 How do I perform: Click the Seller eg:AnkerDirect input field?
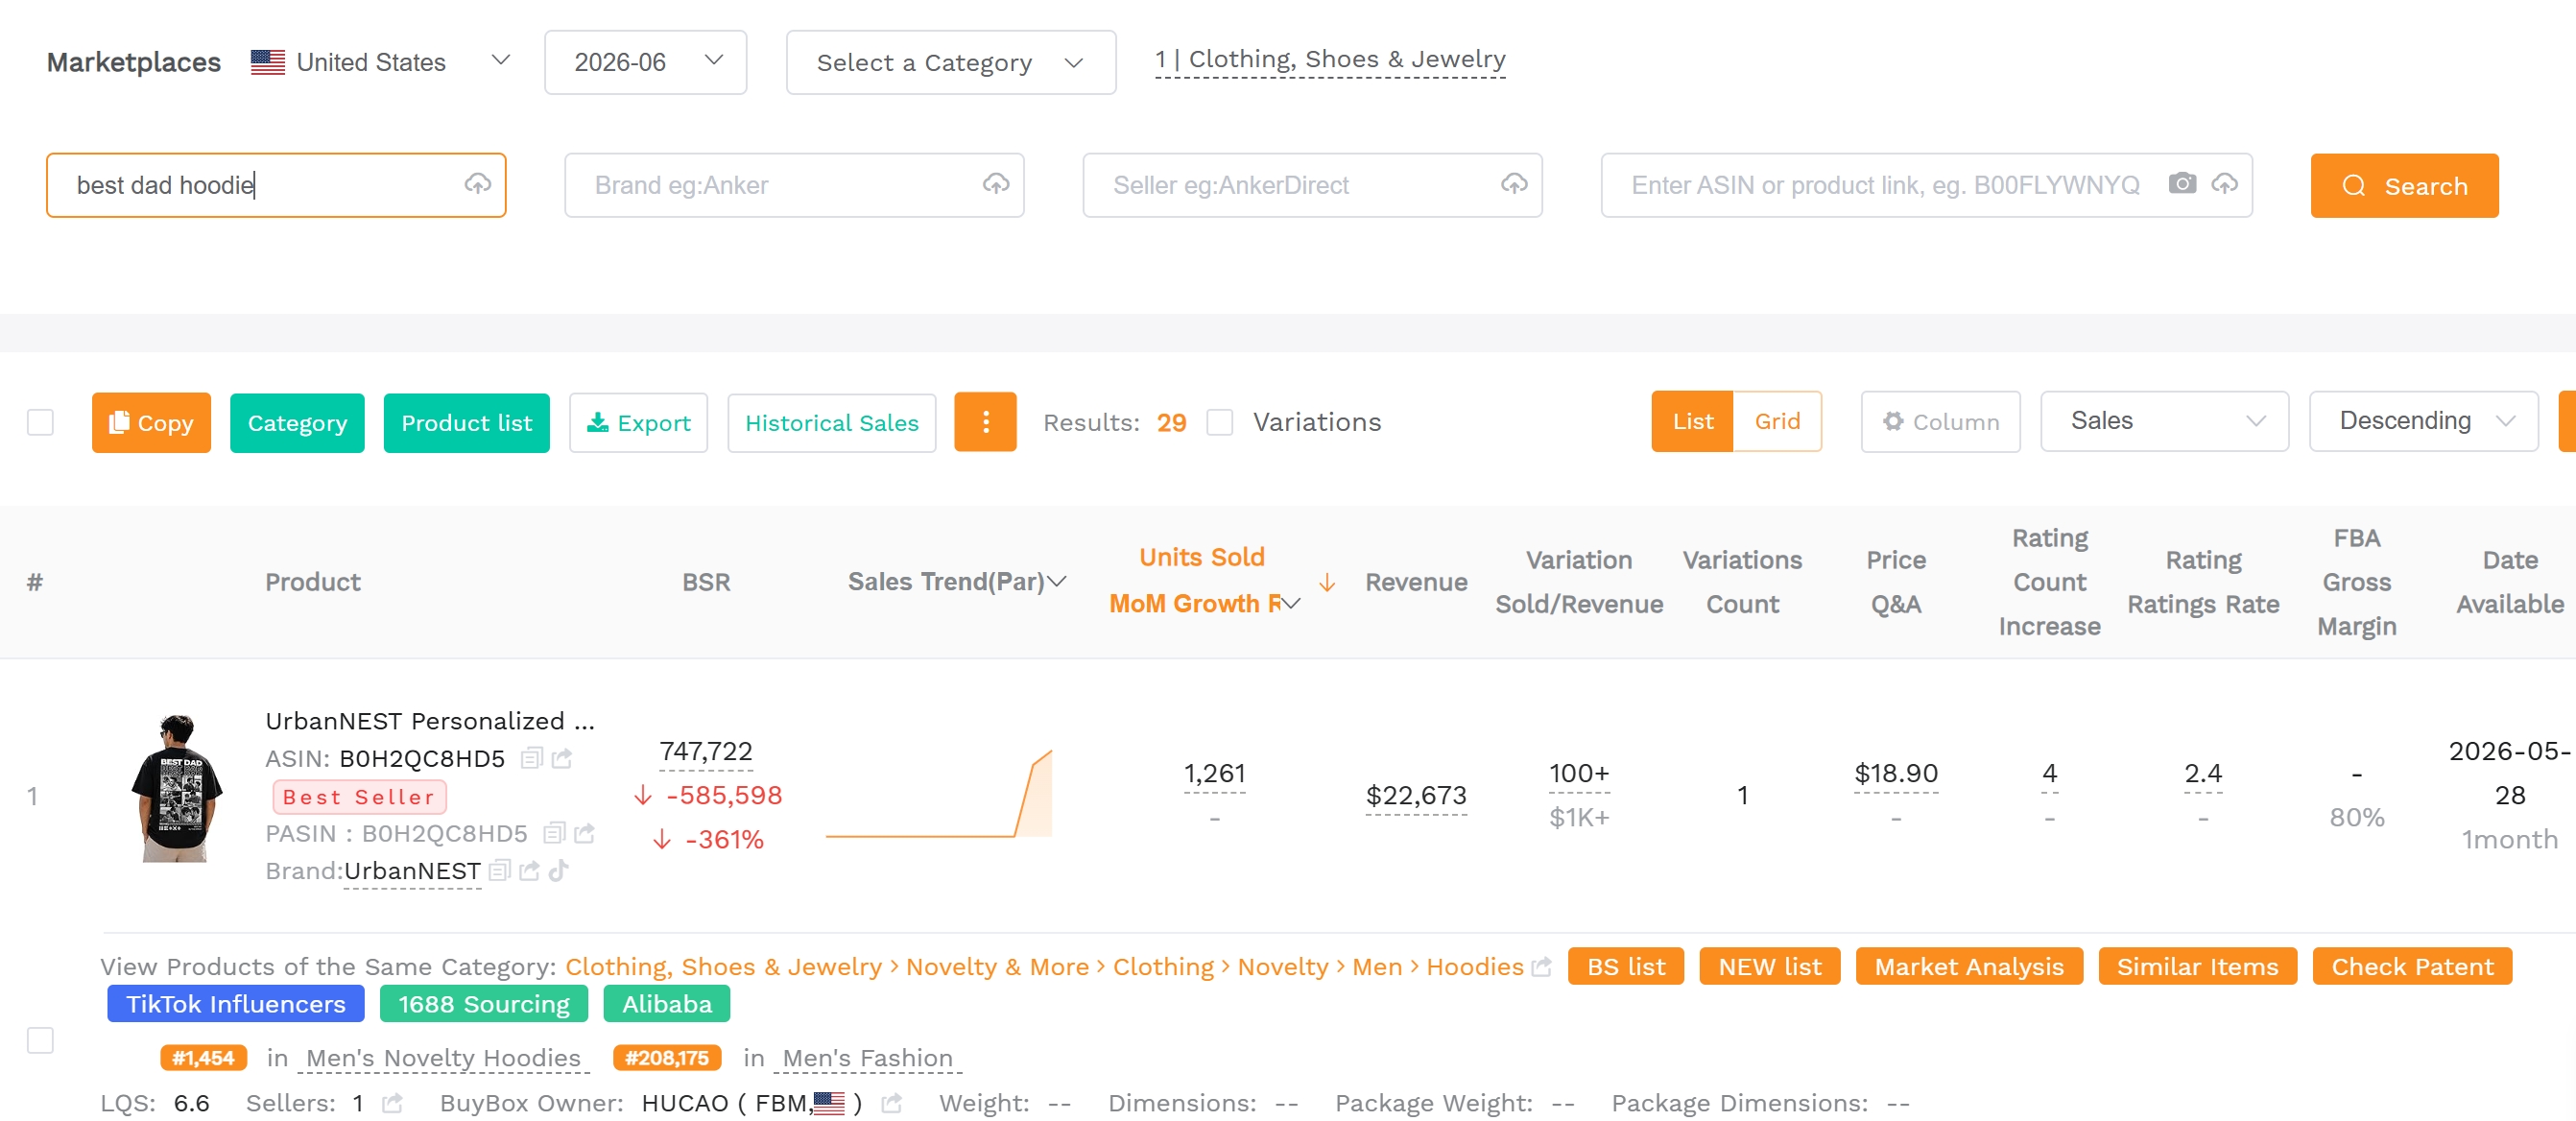1312,185
